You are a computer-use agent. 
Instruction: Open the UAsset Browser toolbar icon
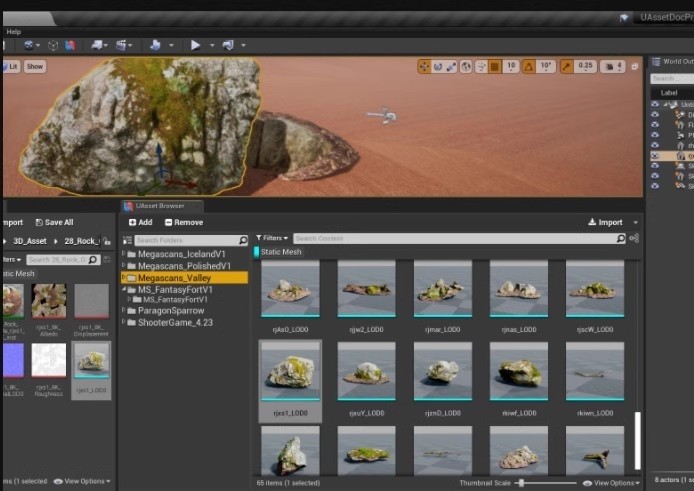70,45
